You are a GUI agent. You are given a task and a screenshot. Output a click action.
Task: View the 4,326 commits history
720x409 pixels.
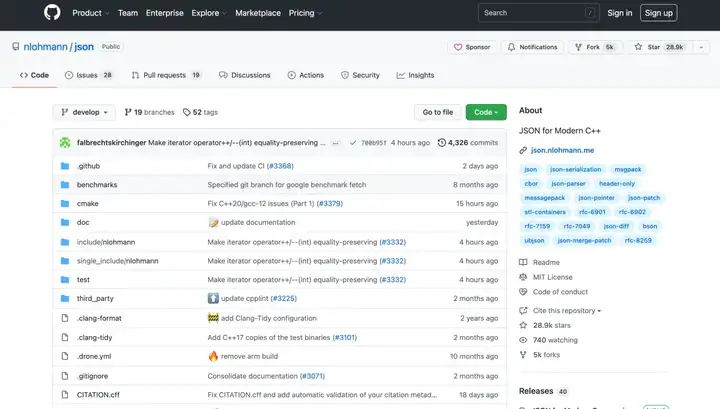coord(467,143)
